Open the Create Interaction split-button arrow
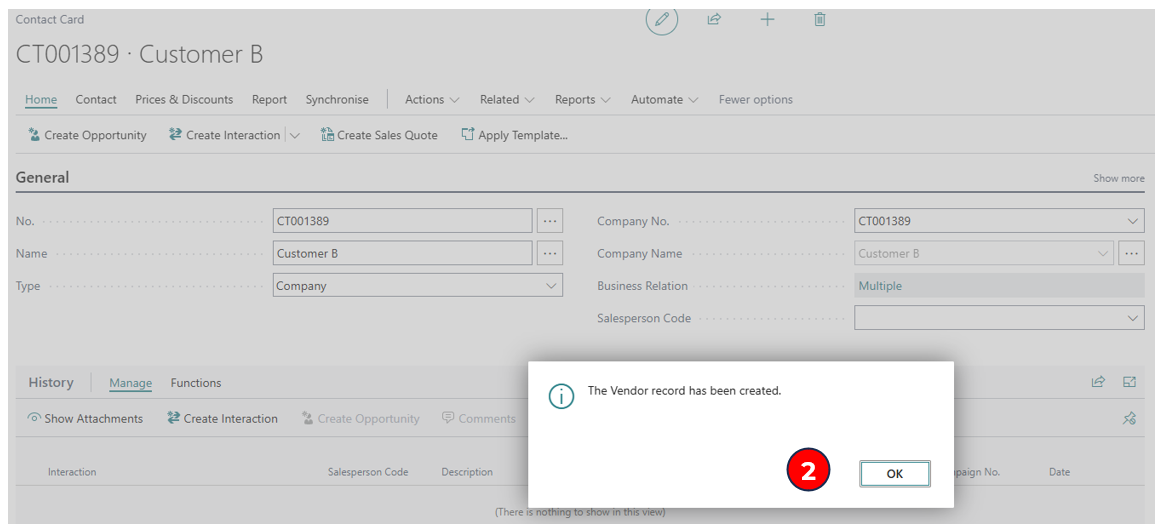The image size is (1165, 530). click(294, 135)
